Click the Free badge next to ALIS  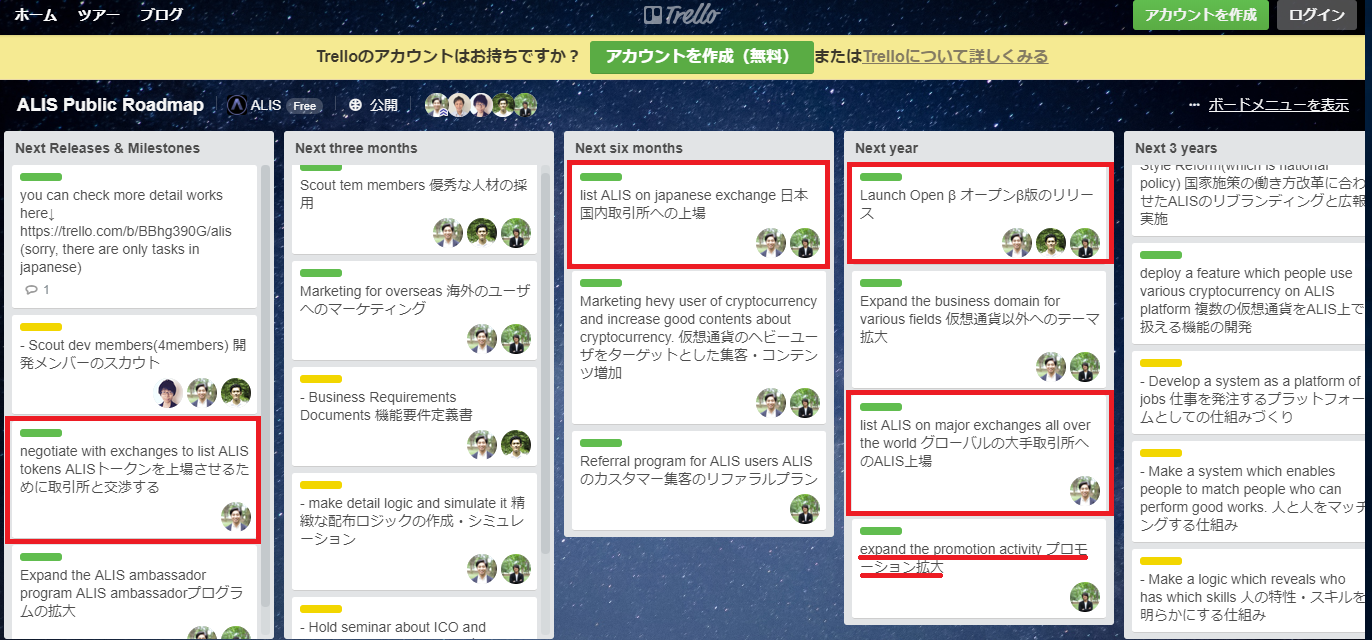pos(304,106)
